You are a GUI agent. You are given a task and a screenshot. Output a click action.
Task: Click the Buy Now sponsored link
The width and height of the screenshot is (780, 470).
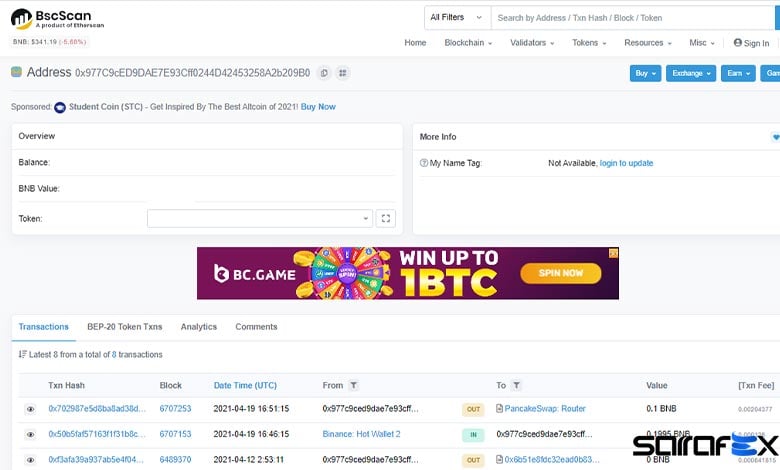click(318, 106)
